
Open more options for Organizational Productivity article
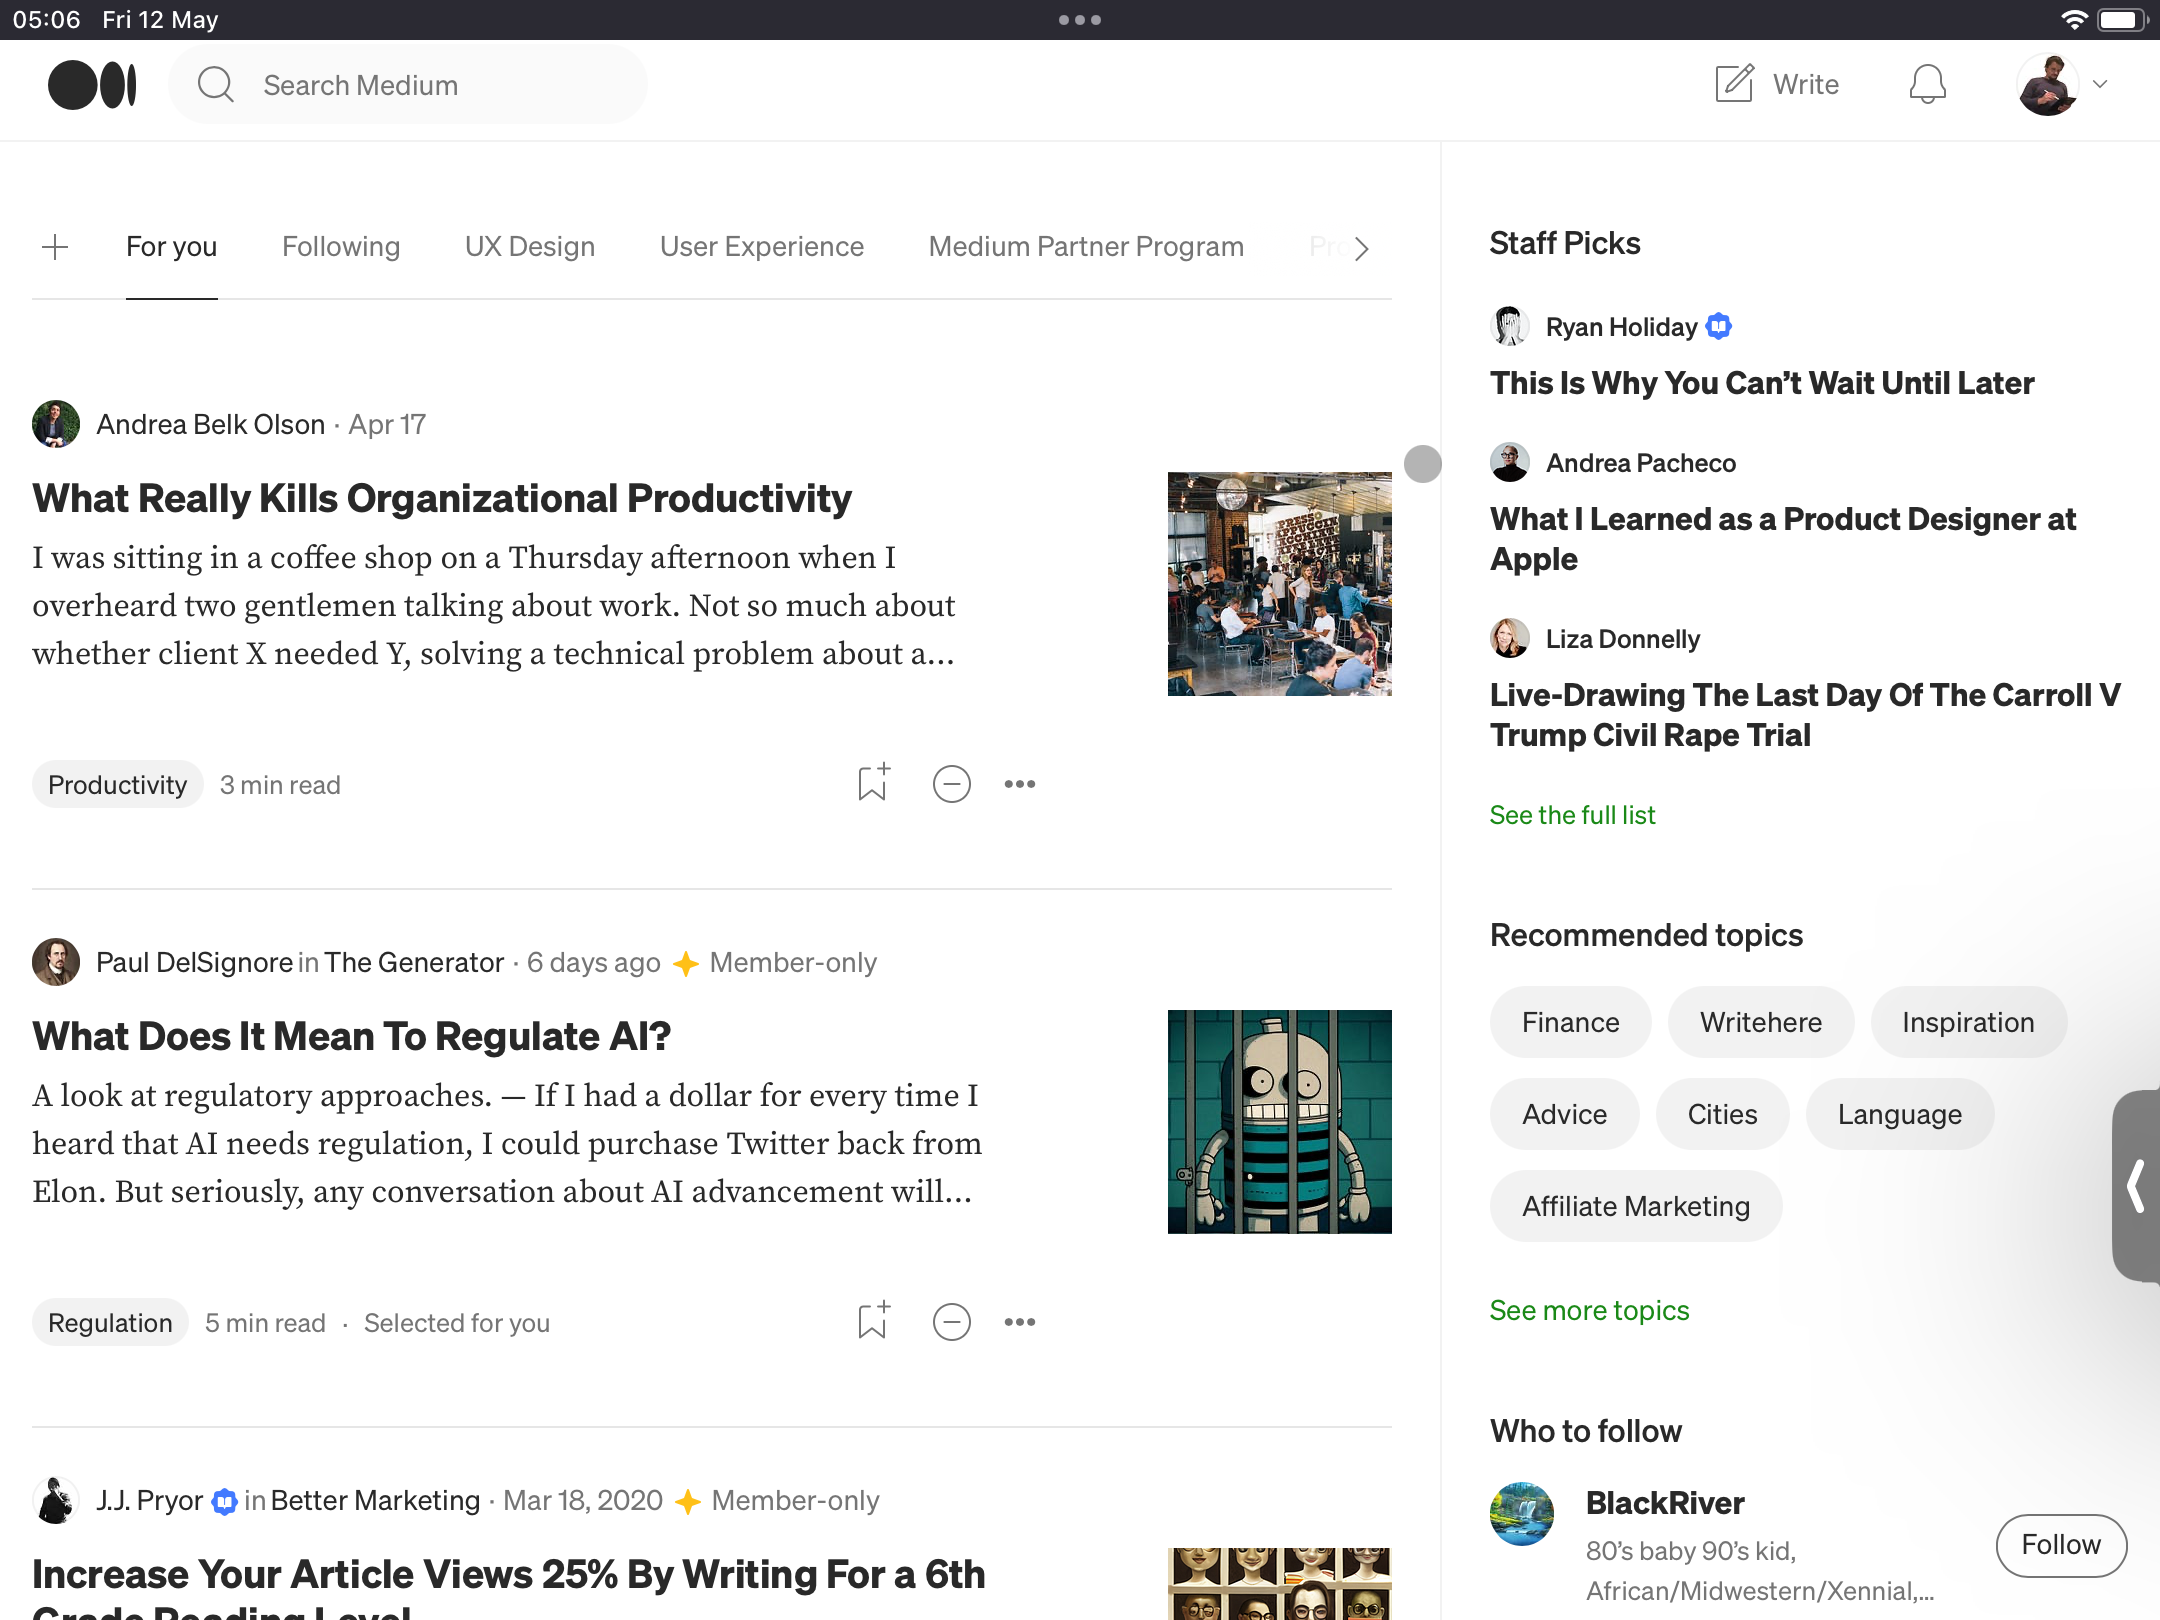click(x=1020, y=784)
